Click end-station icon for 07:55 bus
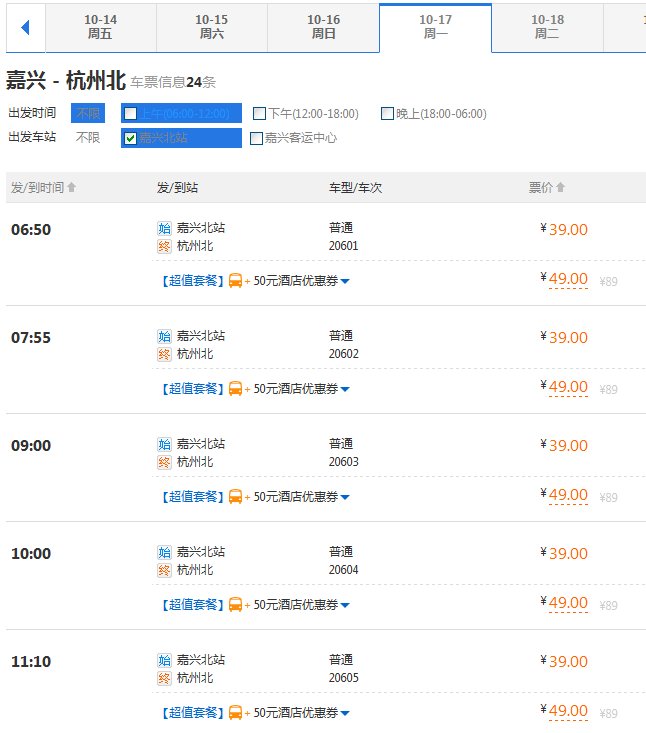This screenshot has width=646, height=733. pyautogui.click(x=164, y=354)
